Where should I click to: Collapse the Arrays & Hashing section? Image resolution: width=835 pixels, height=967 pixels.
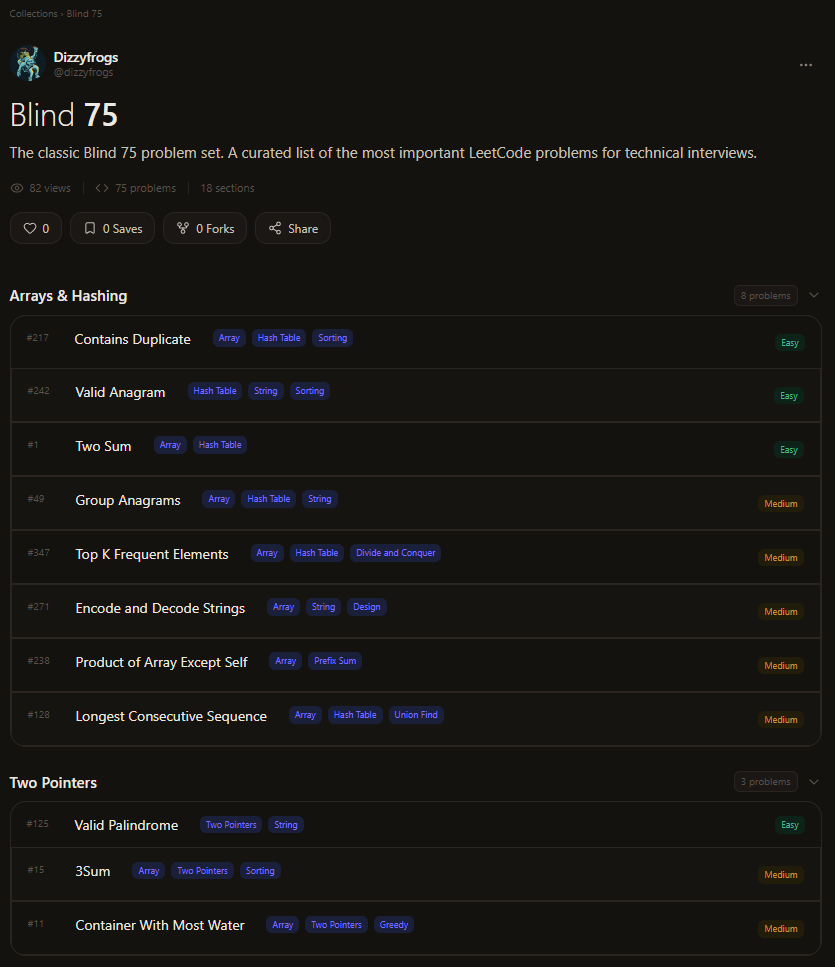coord(814,295)
